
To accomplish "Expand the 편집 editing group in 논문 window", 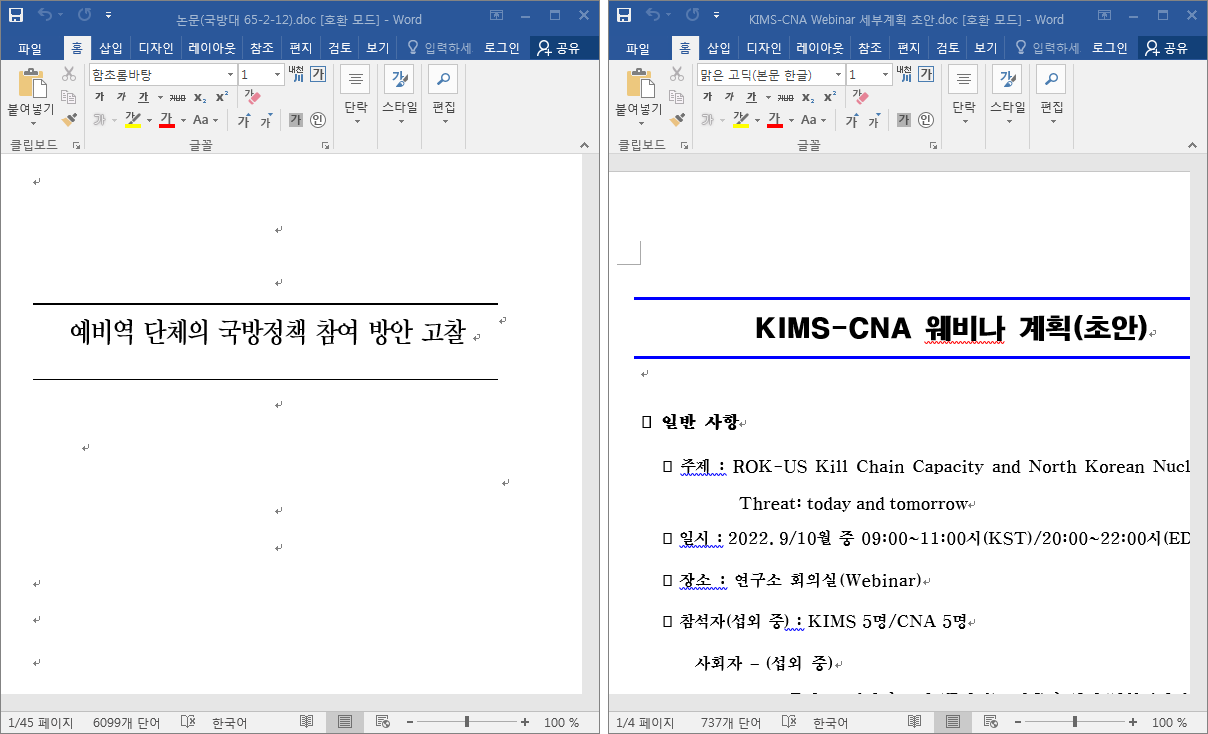I will tap(443, 95).
